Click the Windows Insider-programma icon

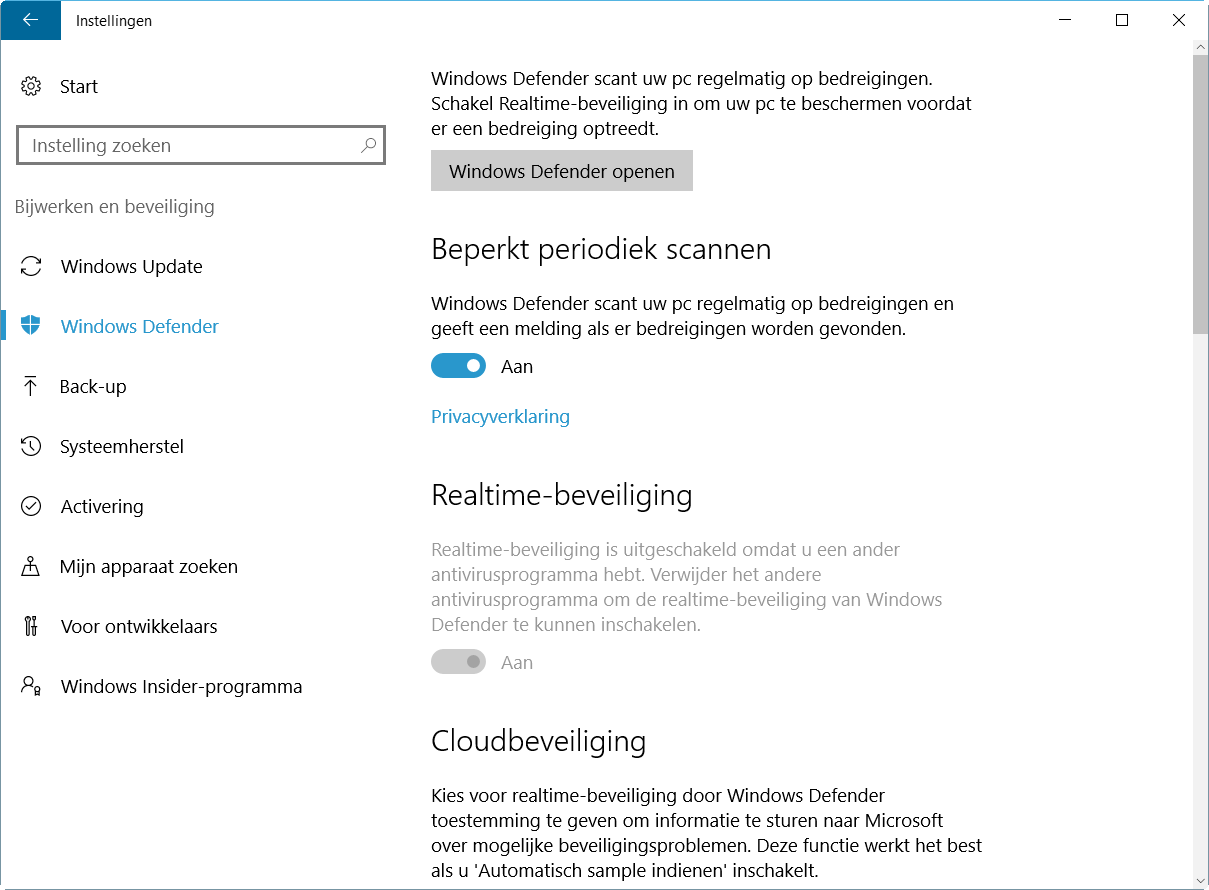[x=31, y=686]
